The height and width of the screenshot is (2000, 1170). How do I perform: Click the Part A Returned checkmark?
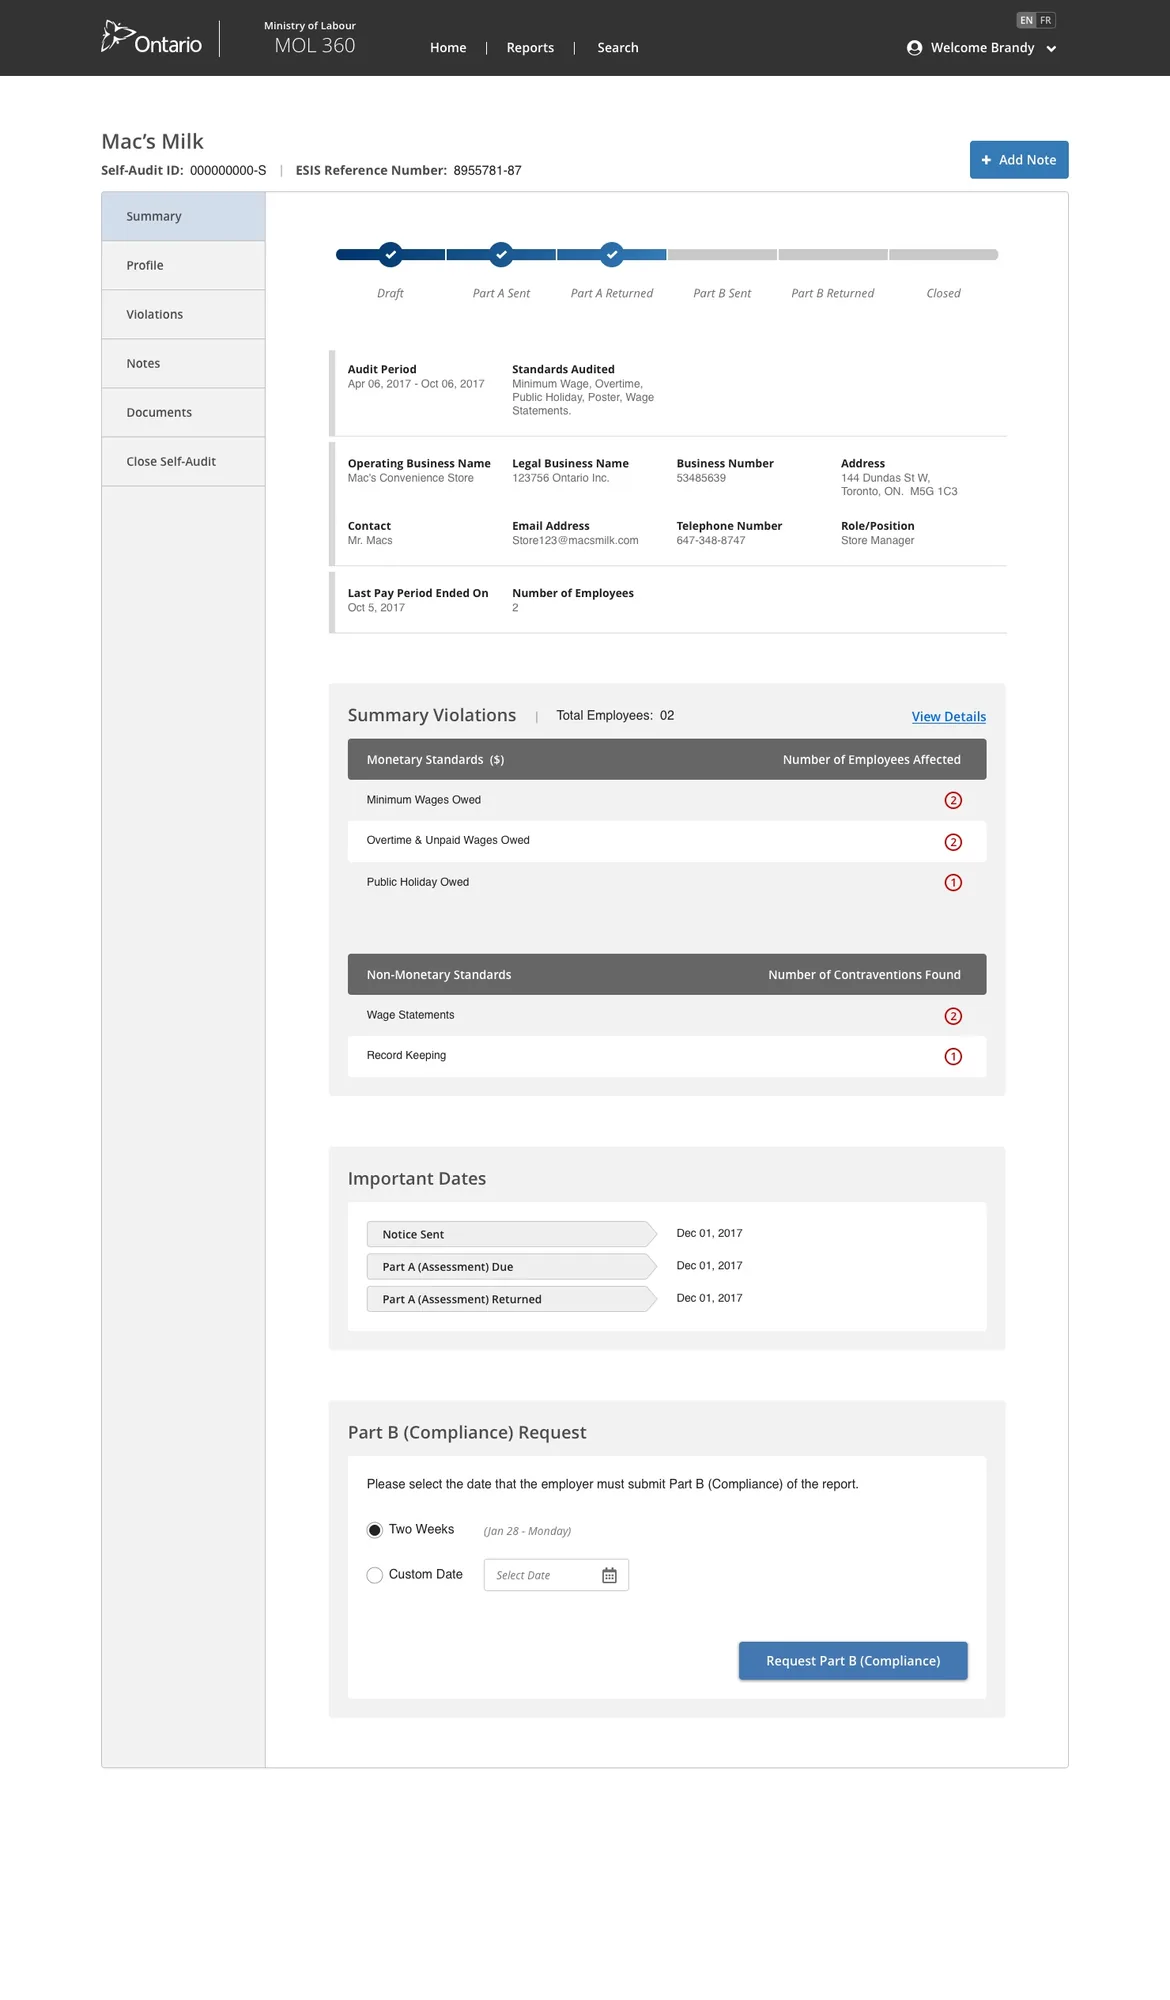612,255
